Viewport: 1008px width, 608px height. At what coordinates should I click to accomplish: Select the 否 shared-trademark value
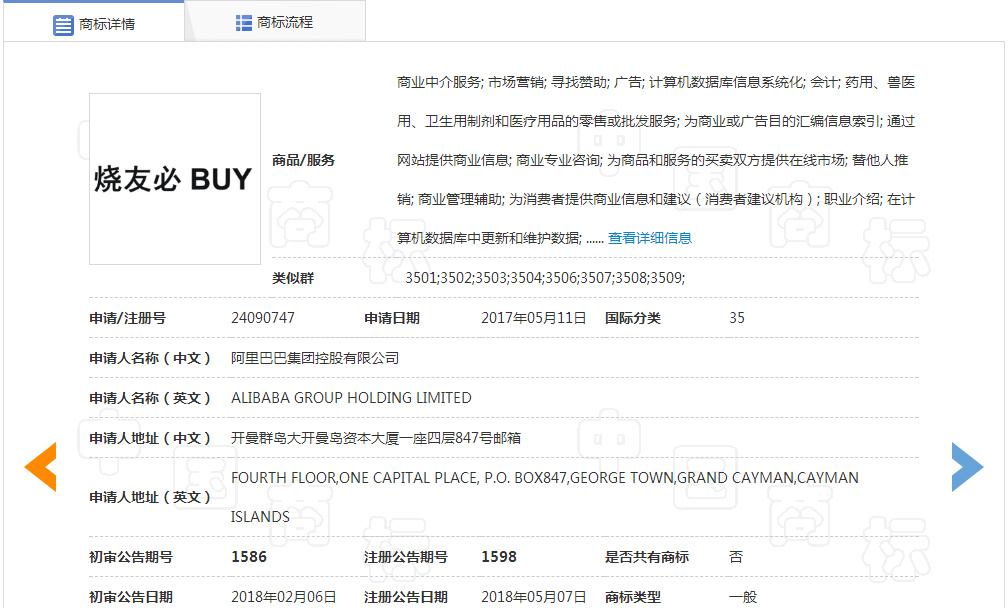(736, 557)
